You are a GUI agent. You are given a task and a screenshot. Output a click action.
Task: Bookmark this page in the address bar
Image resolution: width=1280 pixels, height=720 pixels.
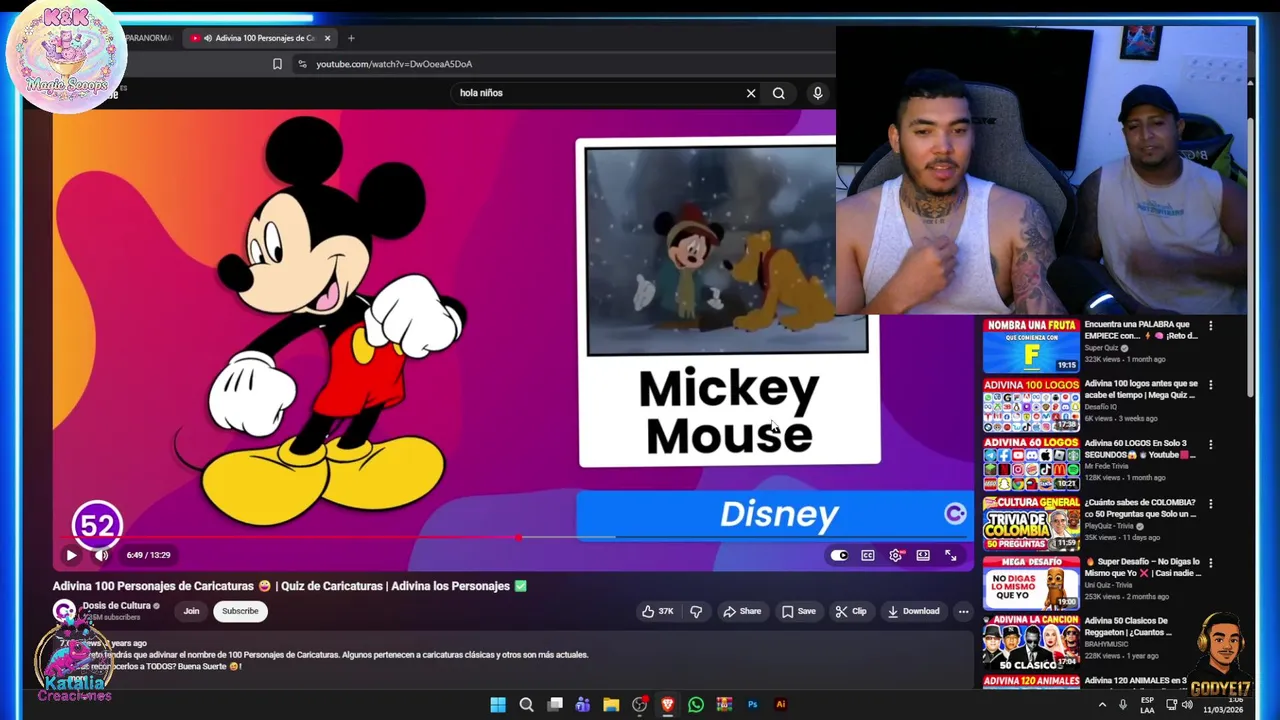277,64
